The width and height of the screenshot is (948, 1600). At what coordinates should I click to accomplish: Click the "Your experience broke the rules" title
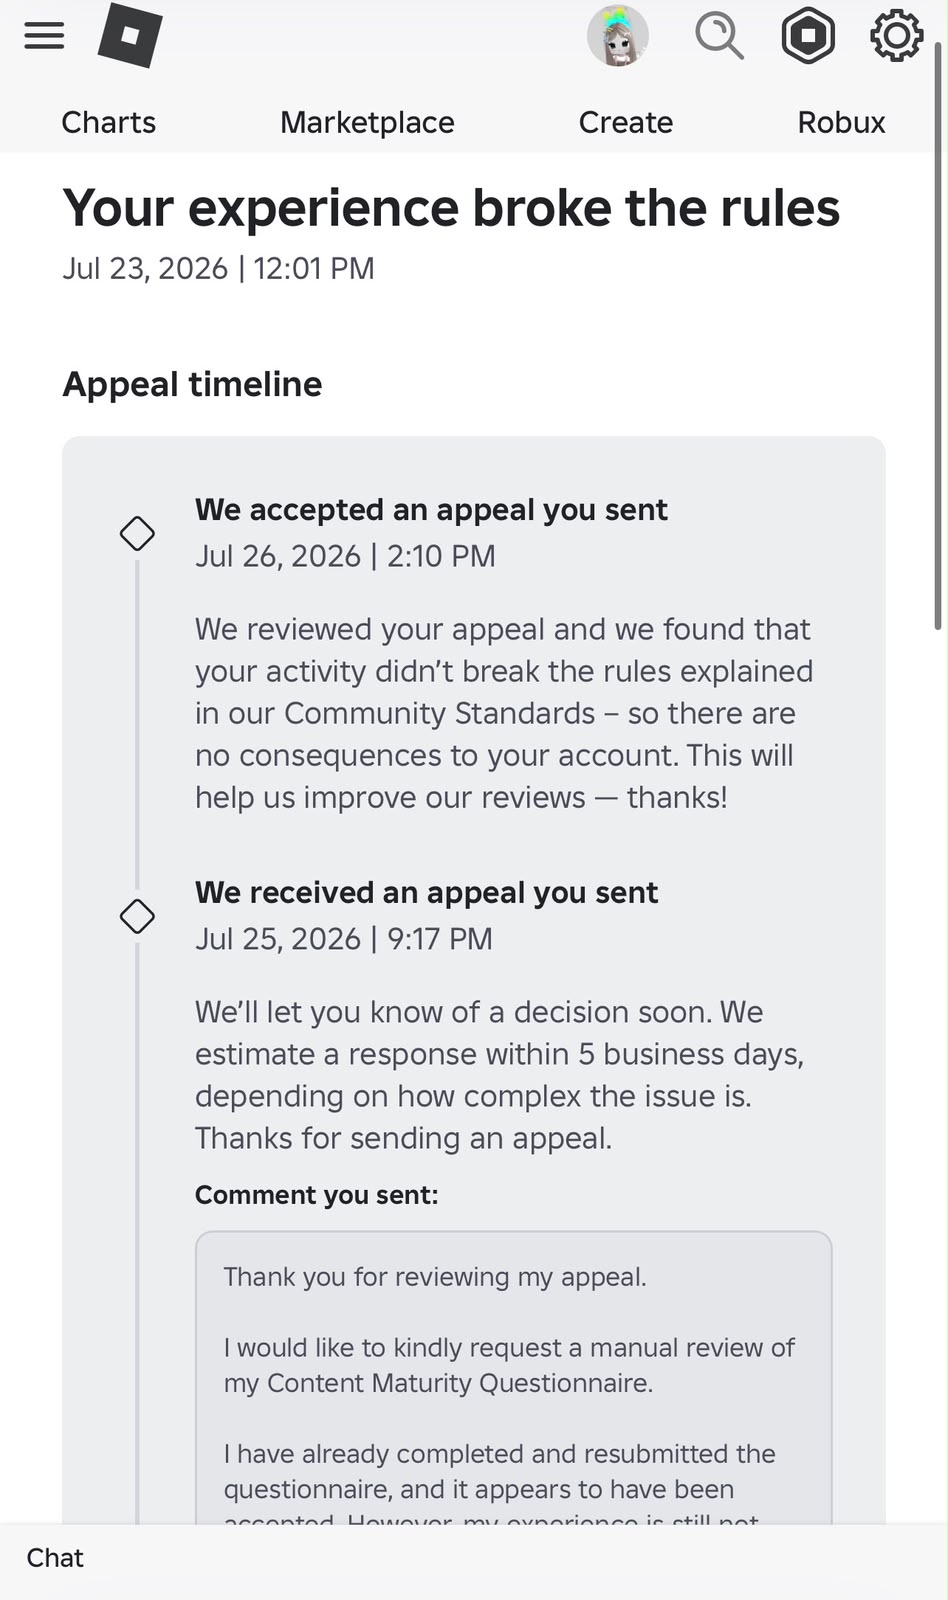[451, 208]
